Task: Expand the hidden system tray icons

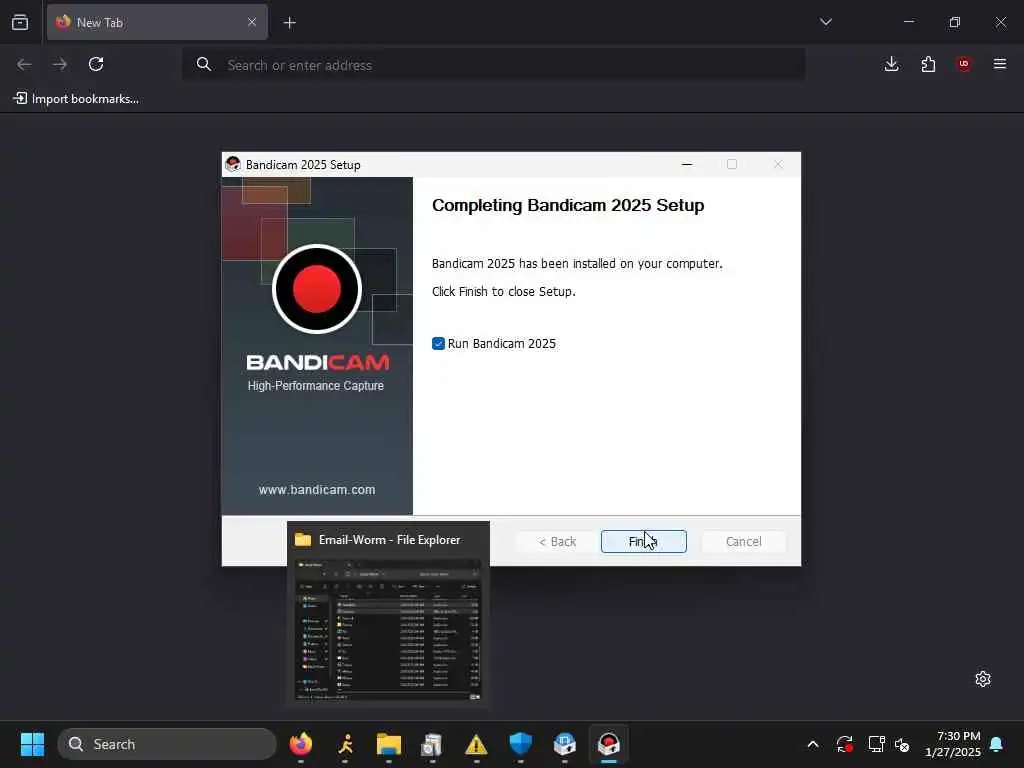Action: [x=813, y=744]
